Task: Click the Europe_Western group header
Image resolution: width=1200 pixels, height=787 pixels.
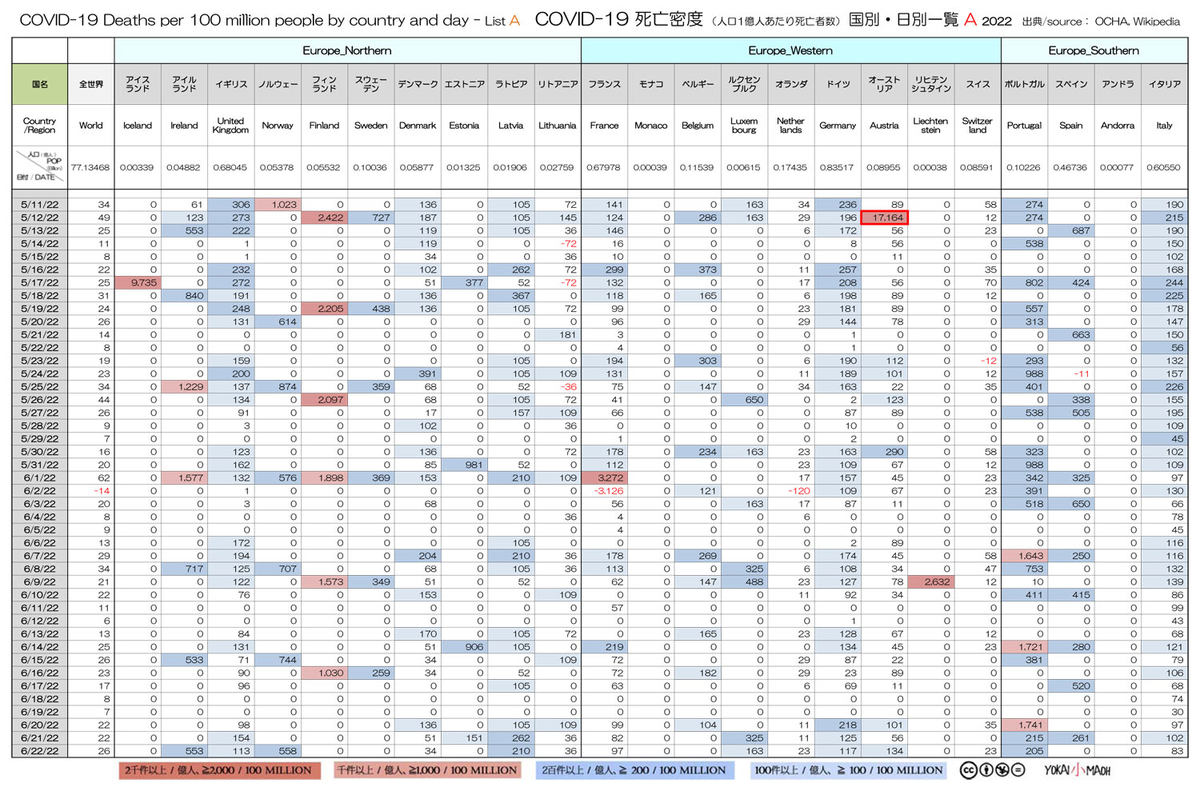Action: coord(791,50)
